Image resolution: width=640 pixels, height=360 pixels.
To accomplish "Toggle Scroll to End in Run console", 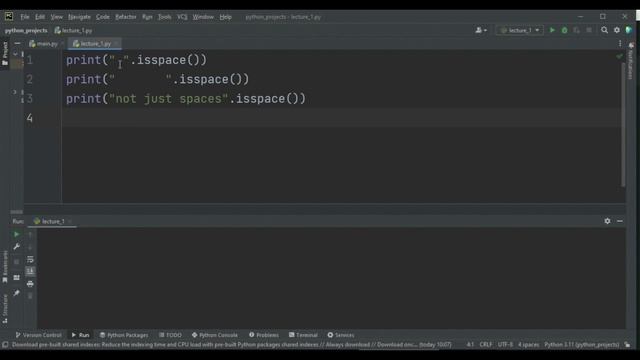I will tap(30, 271).
